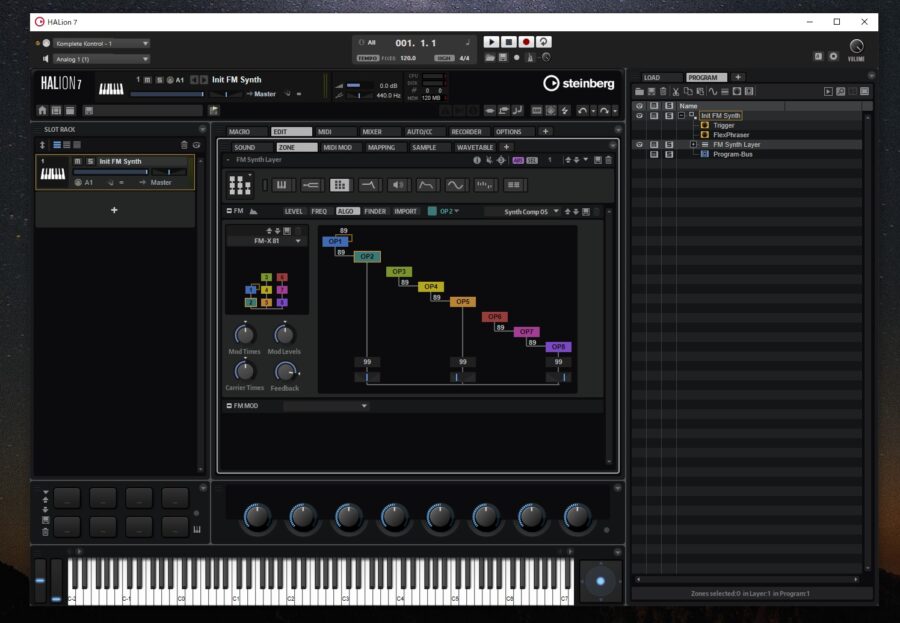Solo the FM Synth Layer in Program Tree
900x623 pixels.
(669, 145)
